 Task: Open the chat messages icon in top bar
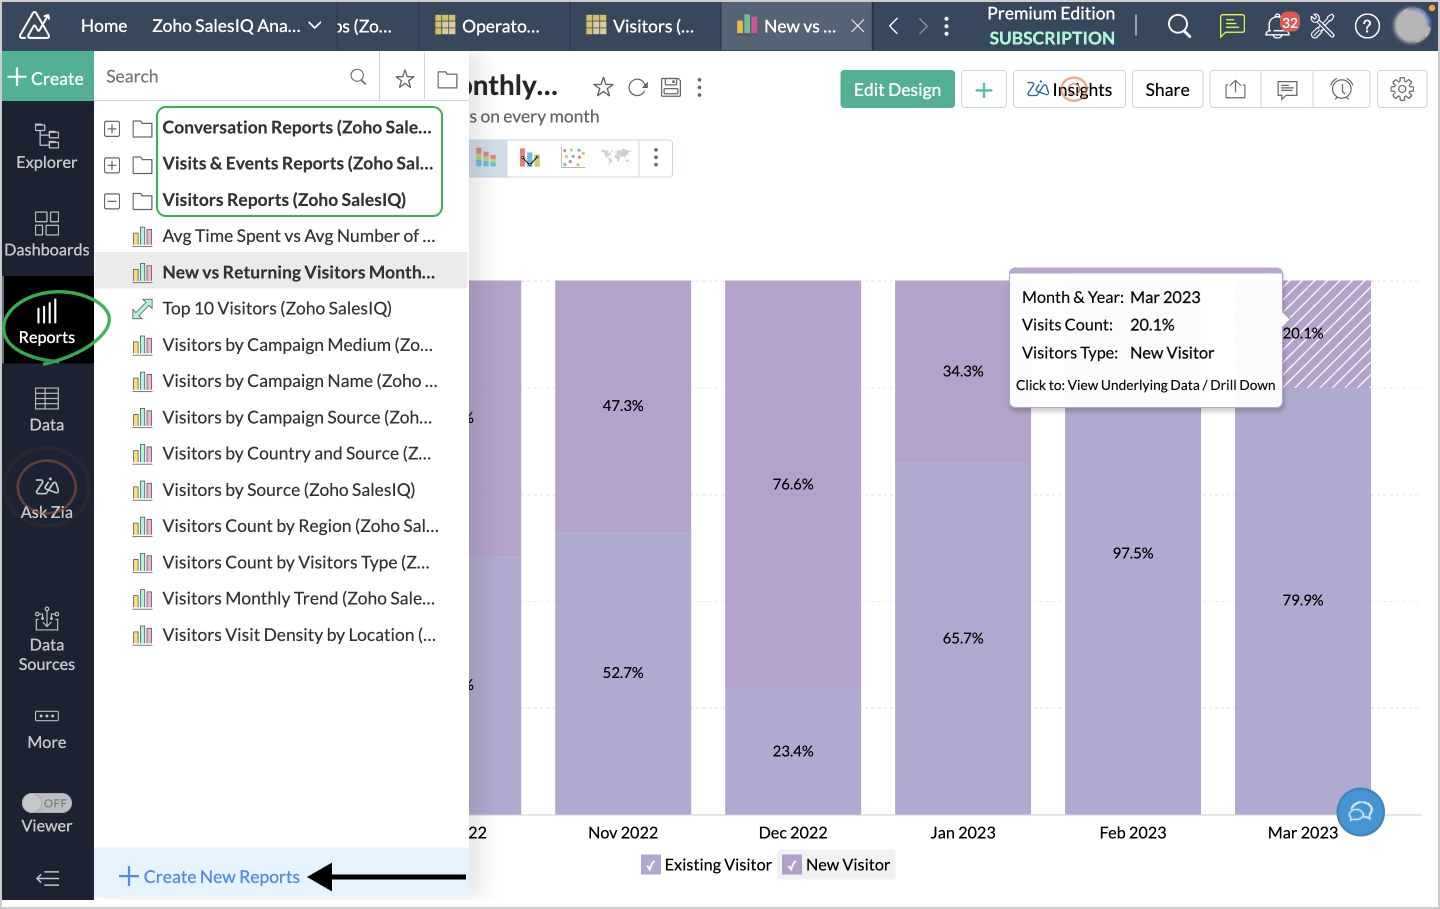click(x=1232, y=26)
